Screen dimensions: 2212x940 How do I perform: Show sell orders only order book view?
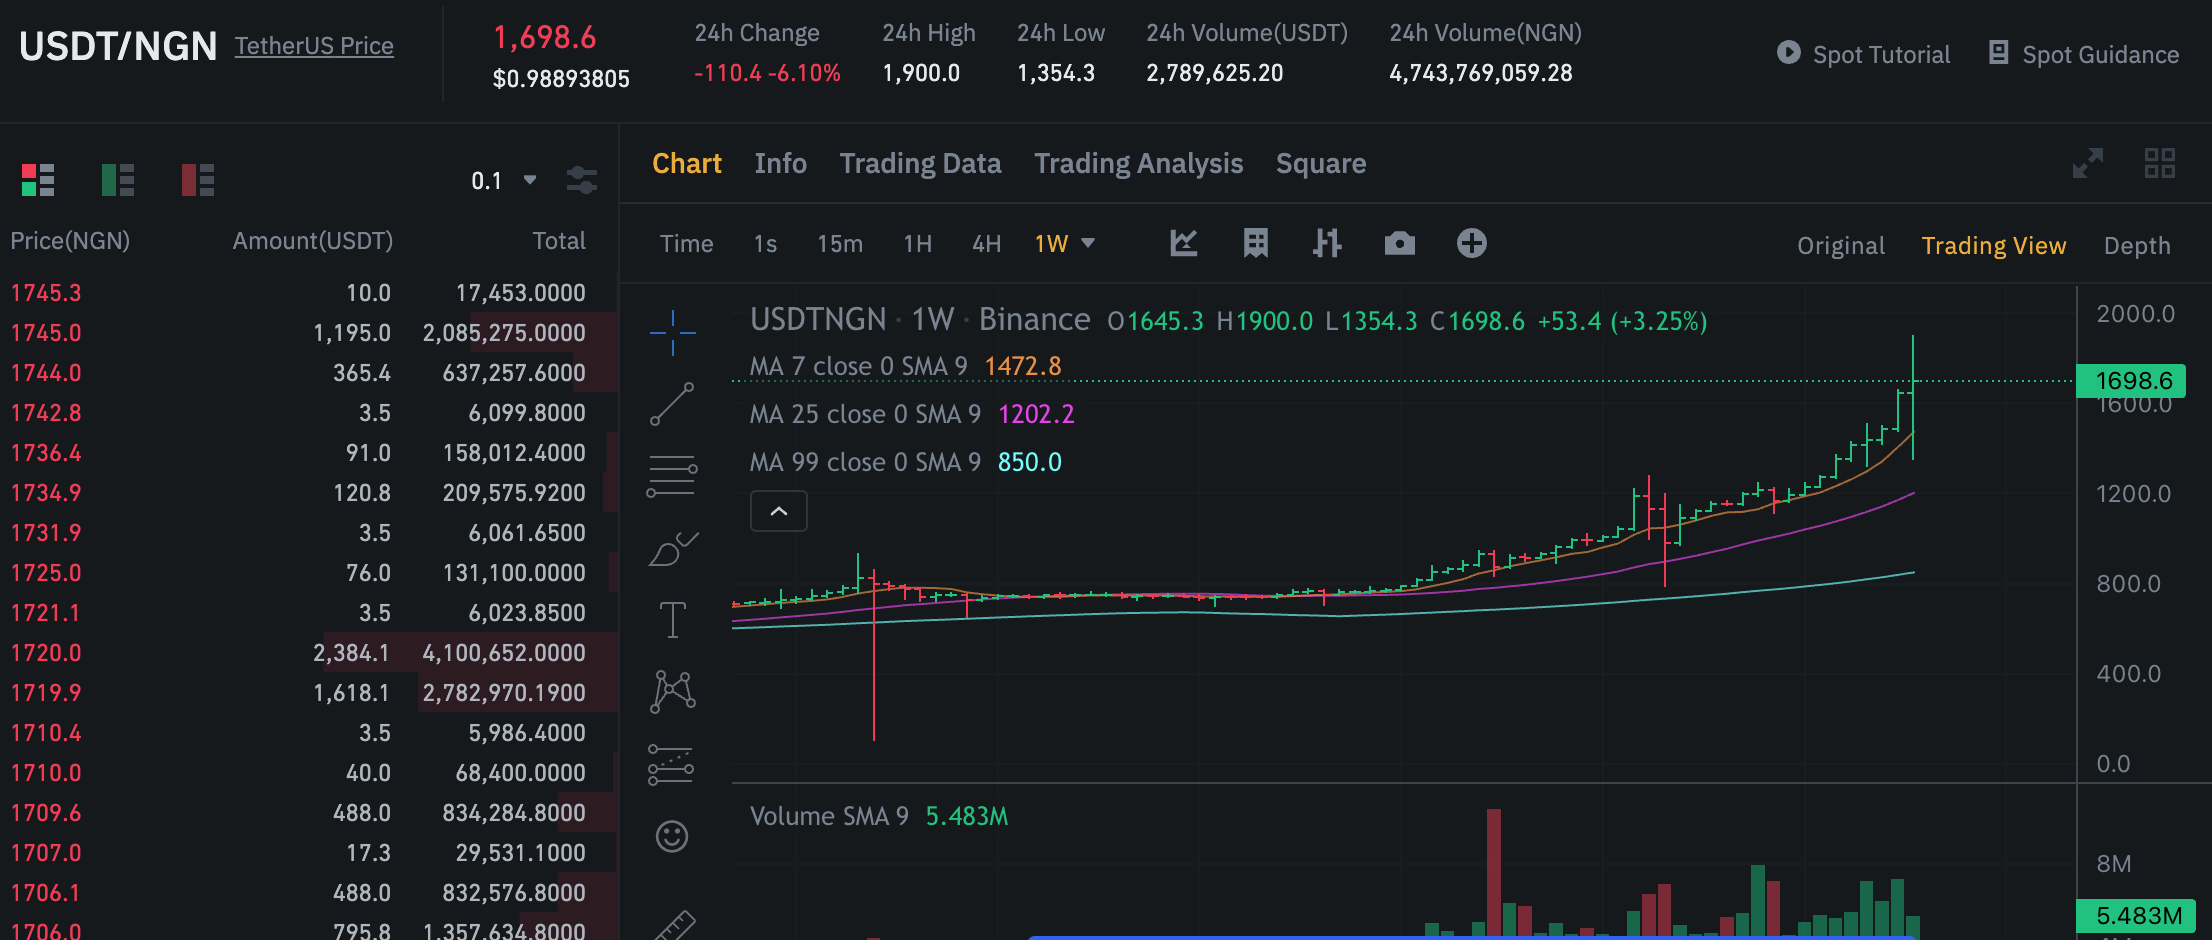point(197,180)
